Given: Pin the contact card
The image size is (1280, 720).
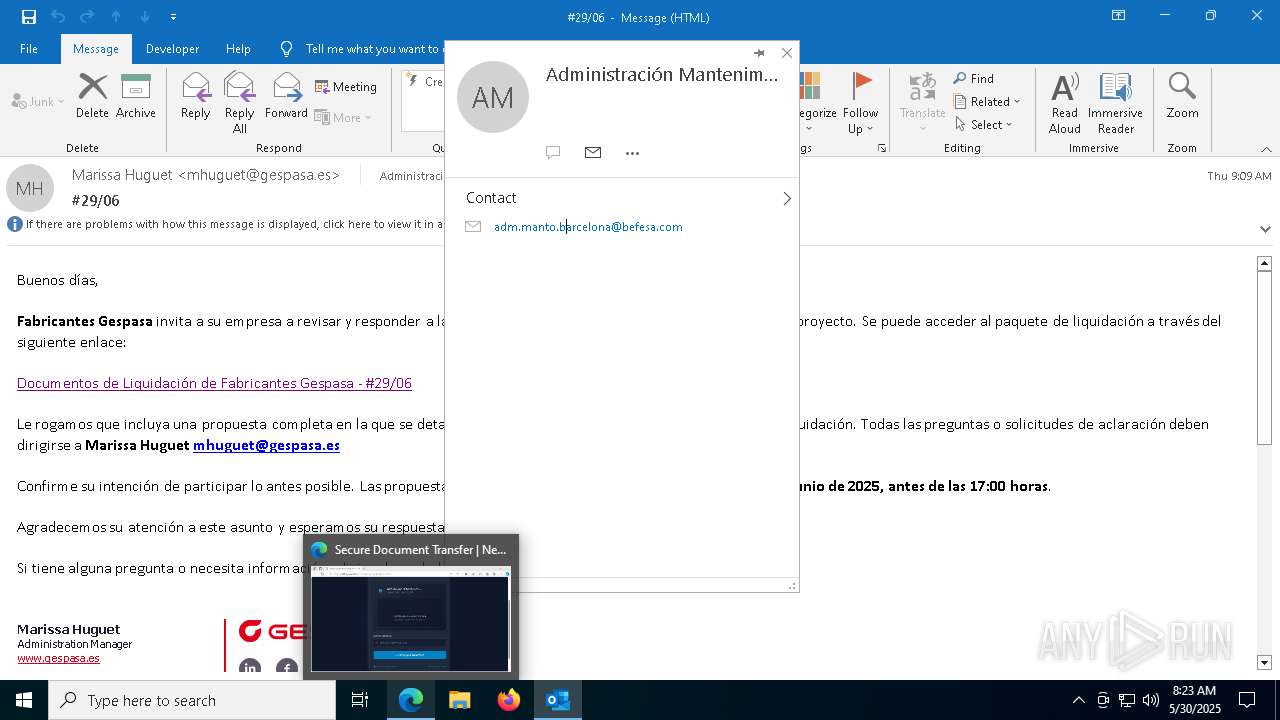Looking at the screenshot, I should (759, 53).
